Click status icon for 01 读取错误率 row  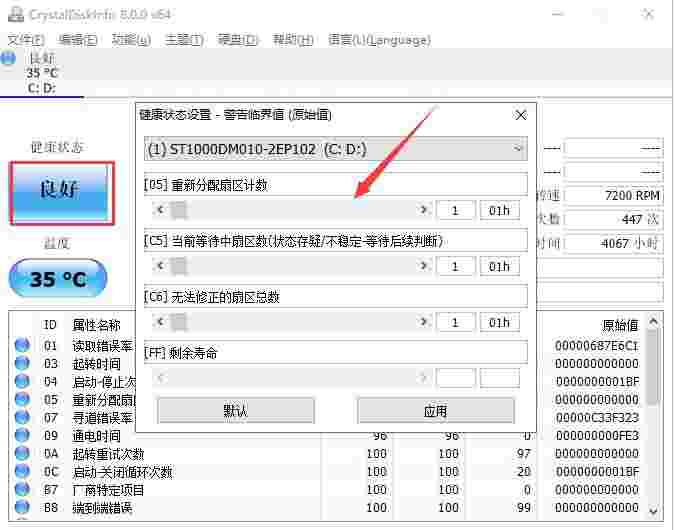(x=22, y=345)
